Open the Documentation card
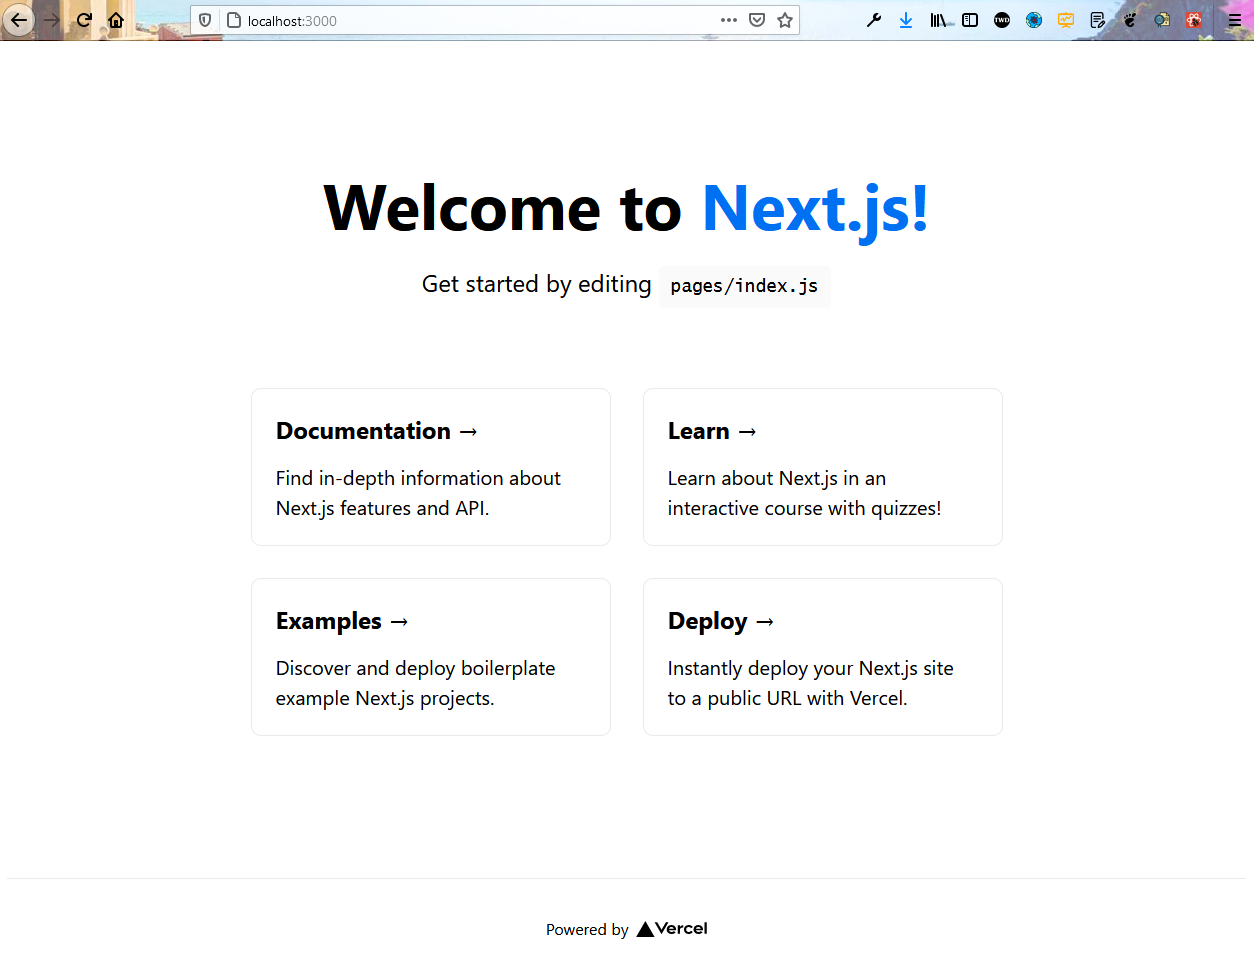This screenshot has height=966, width=1254. pos(431,467)
